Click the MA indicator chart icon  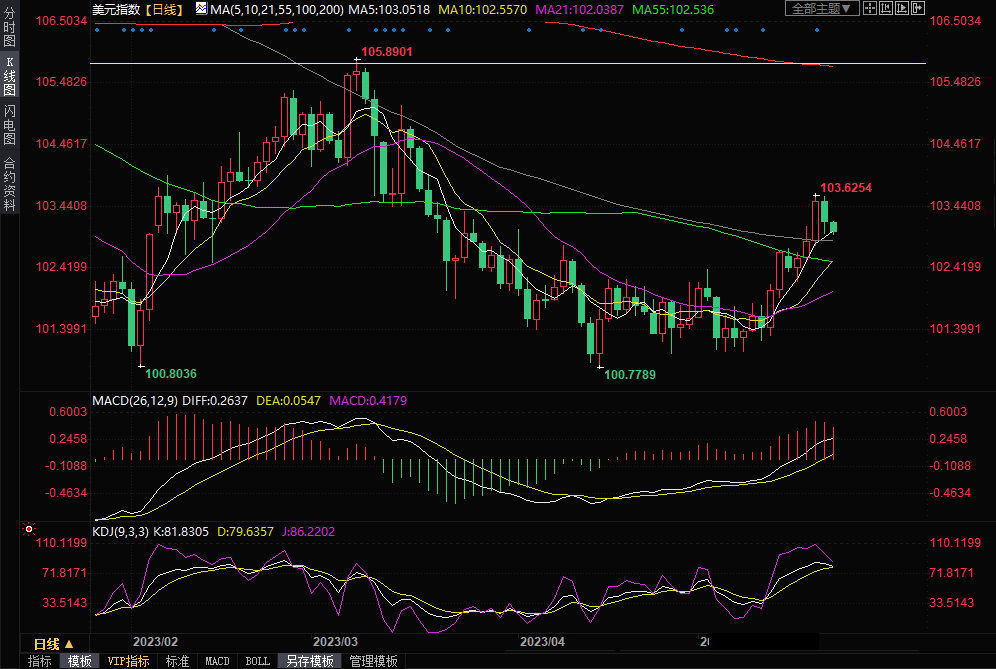point(201,9)
